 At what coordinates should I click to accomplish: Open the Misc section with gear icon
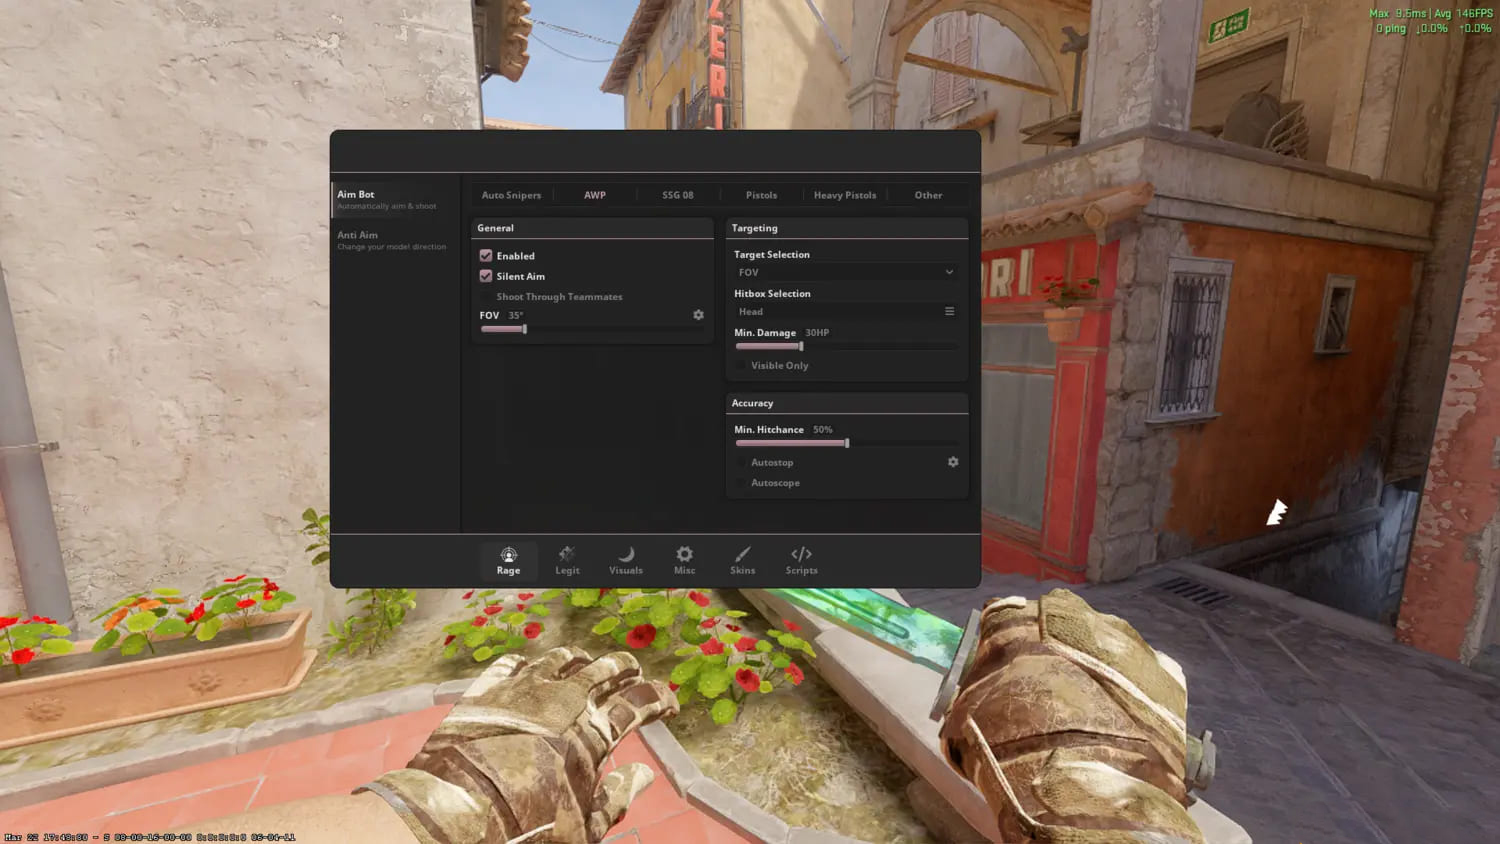coord(684,561)
